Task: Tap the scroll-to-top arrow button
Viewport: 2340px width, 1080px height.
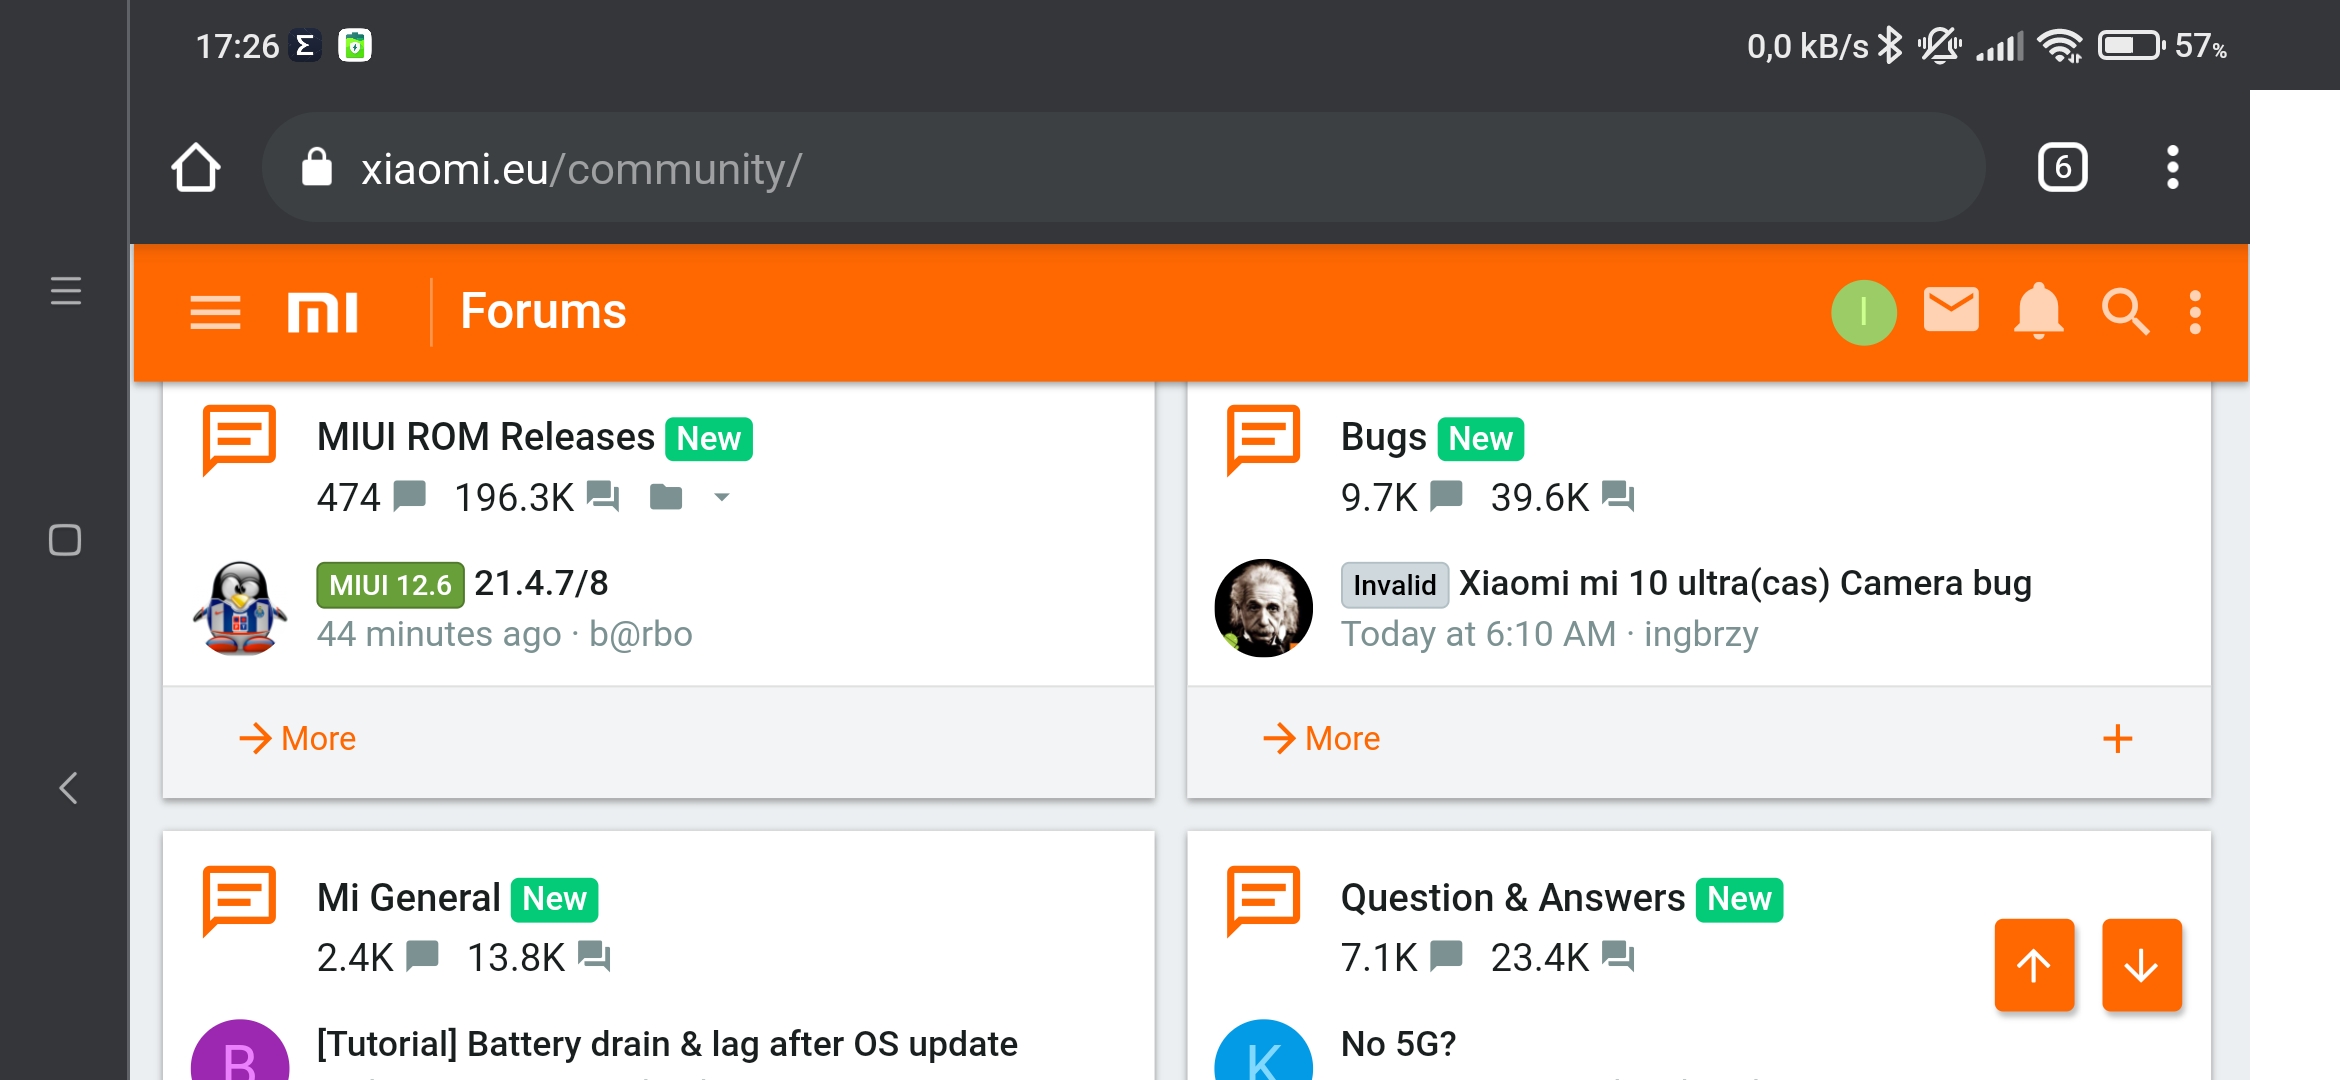Action: pyautogui.click(x=2034, y=965)
